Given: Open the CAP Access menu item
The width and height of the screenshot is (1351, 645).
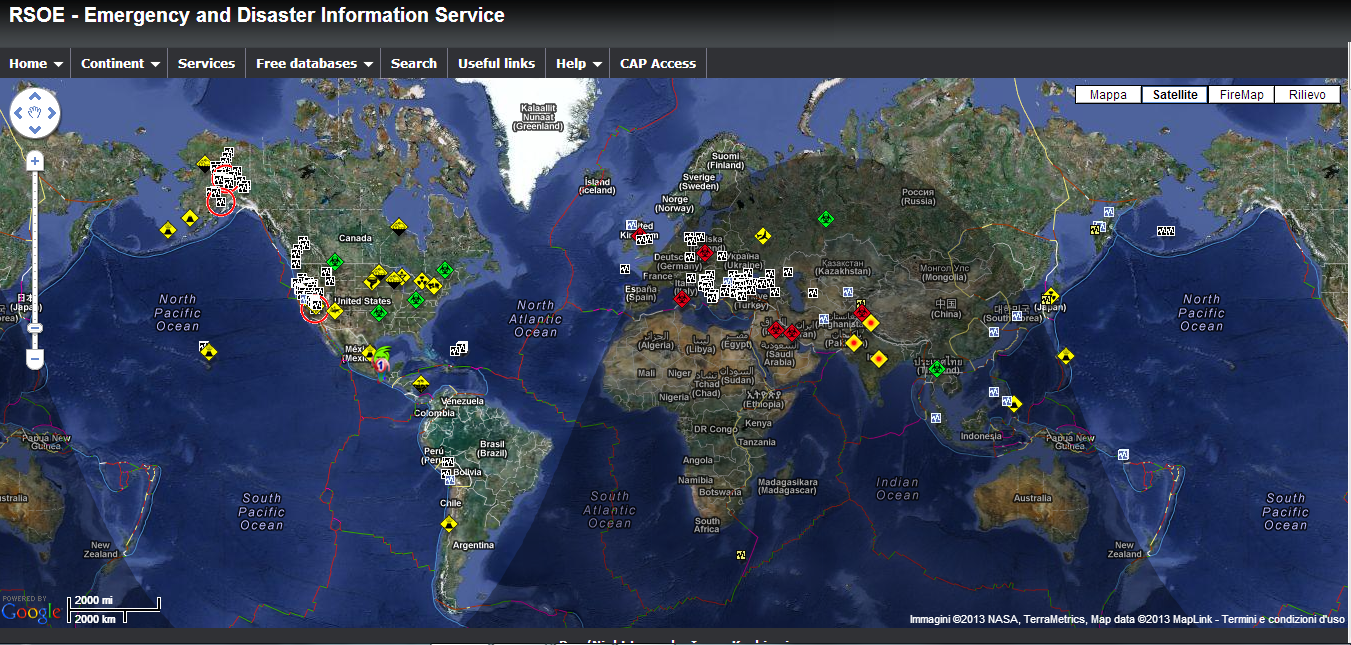Looking at the screenshot, I should click(657, 63).
